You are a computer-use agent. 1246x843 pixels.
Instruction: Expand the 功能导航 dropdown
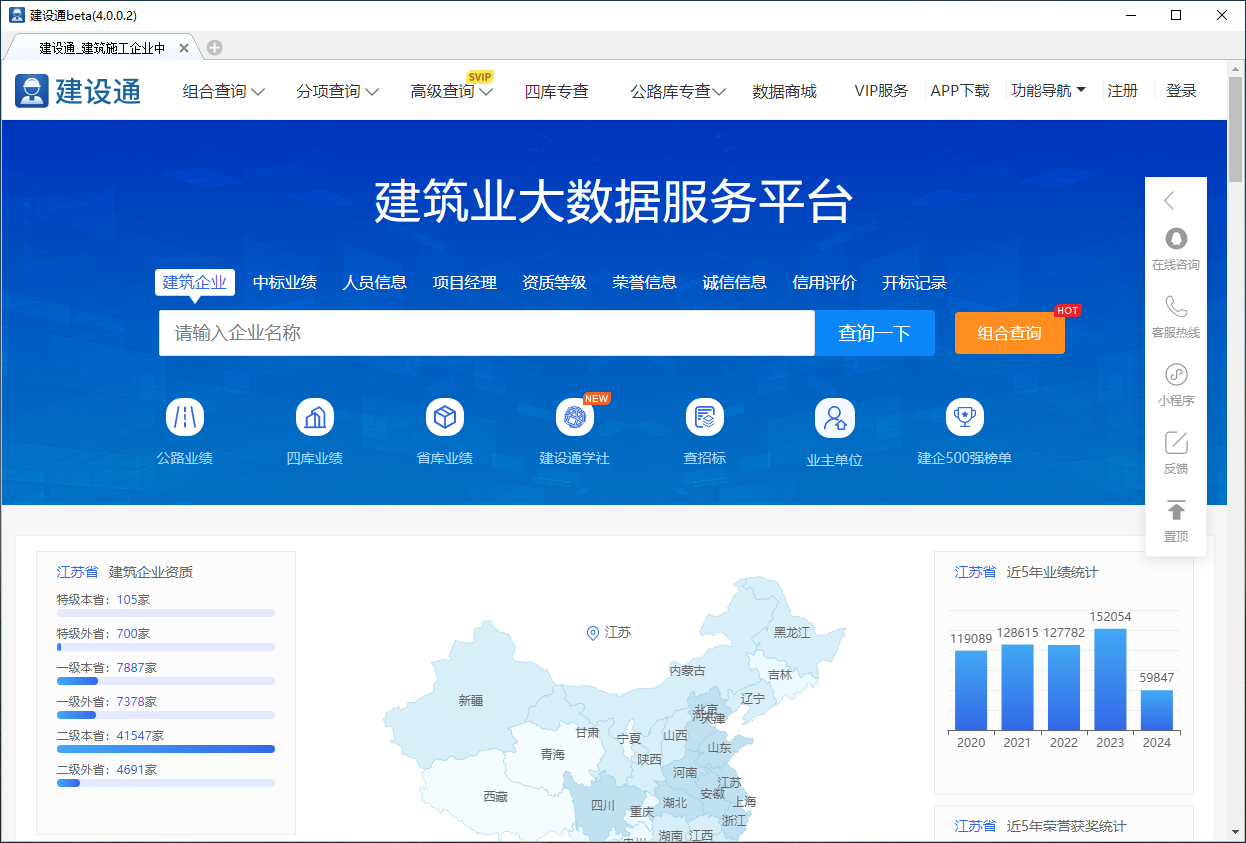tap(1048, 90)
